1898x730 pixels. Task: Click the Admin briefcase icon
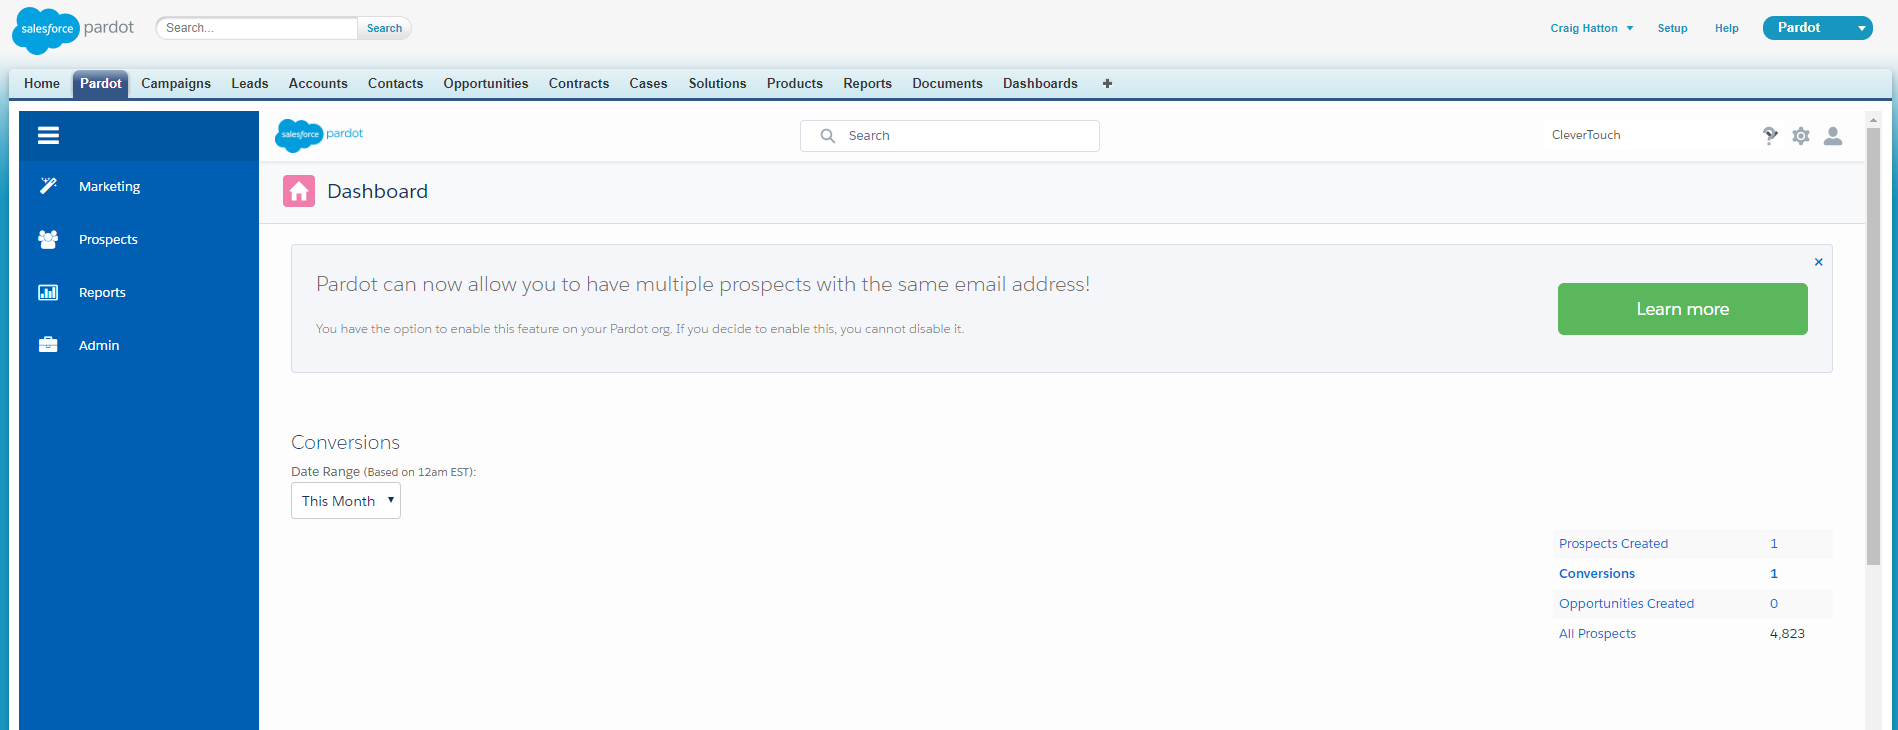[x=48, y=345]
